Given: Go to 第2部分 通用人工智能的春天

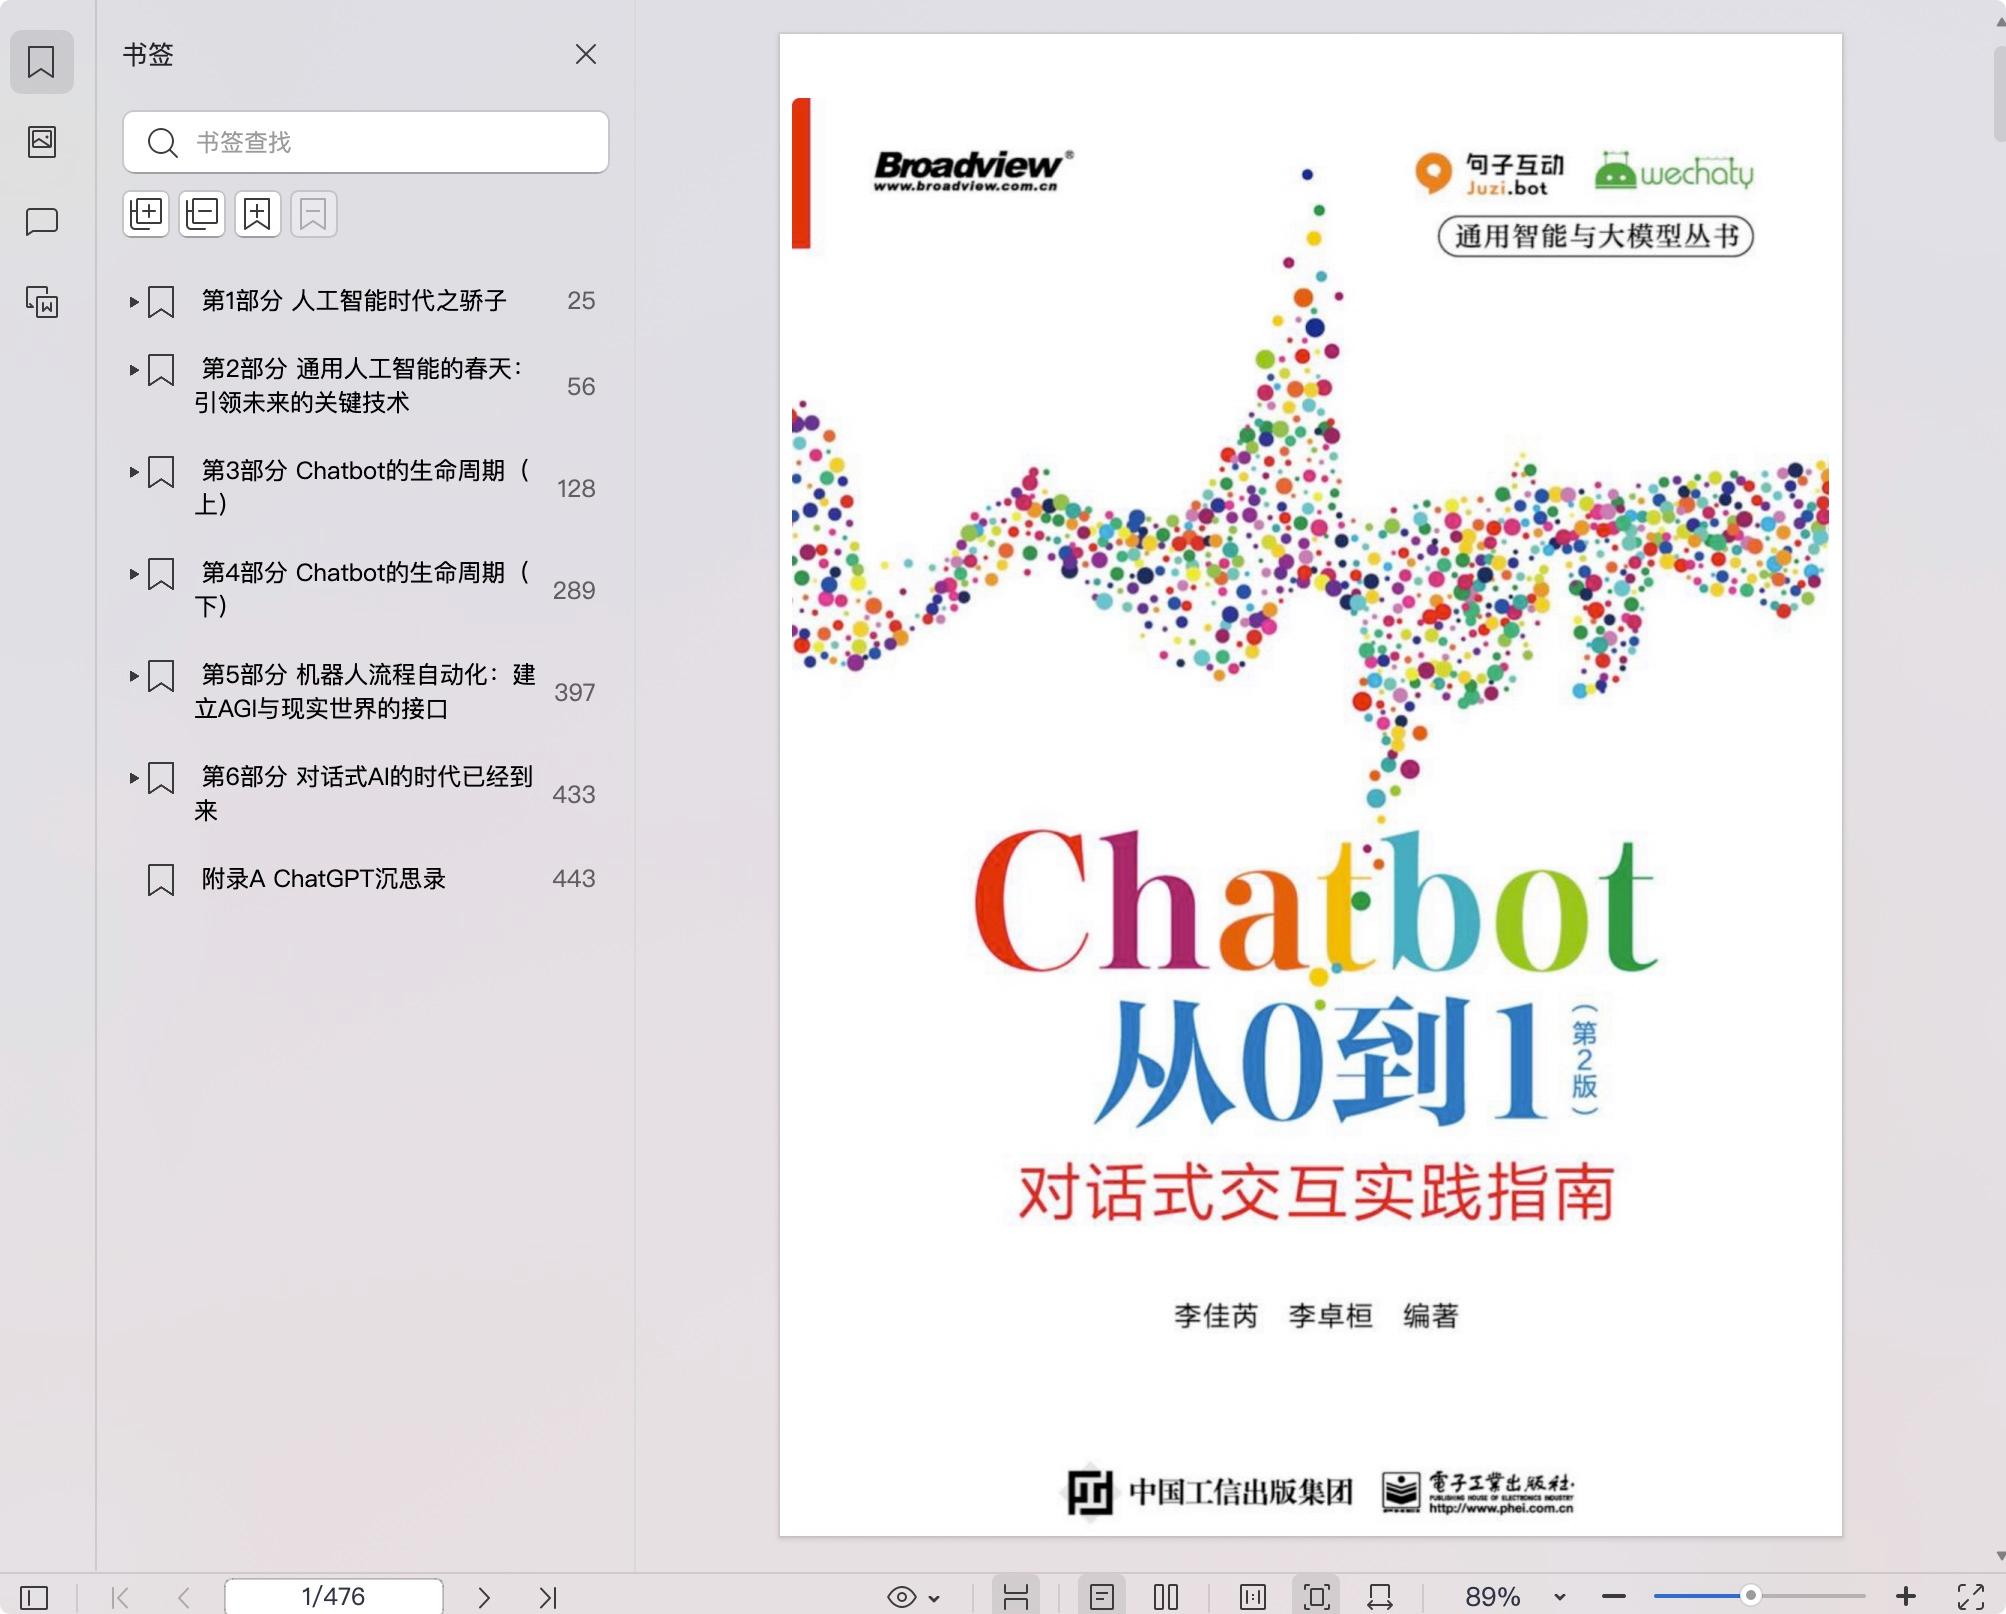Looking at the screenshot, I should (358, 385).
